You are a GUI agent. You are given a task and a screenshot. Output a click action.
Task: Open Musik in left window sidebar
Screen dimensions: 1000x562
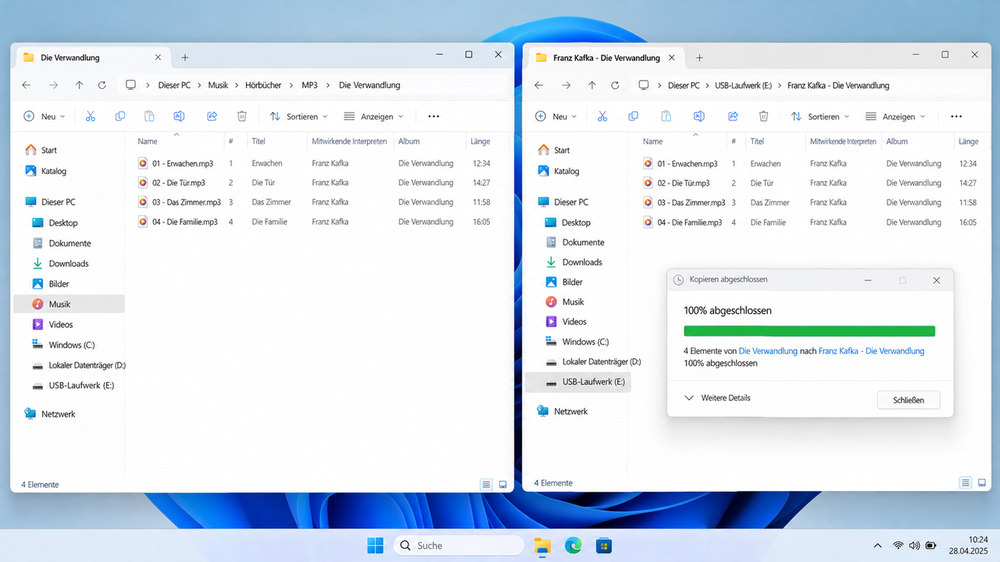pos(69,304)
